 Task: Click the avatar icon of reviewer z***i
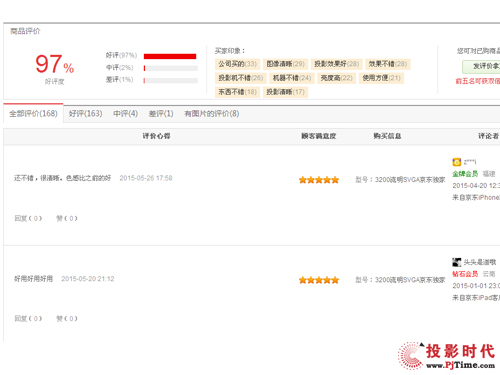456,162
